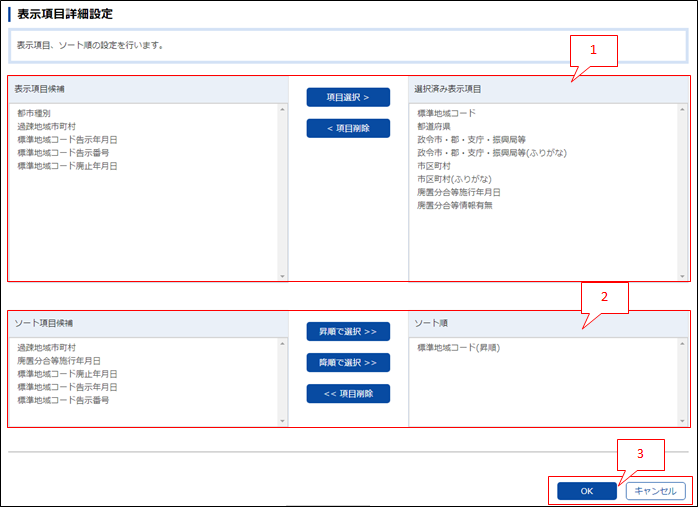Image resolution: width=698 pixels, height=507 pixels.
Task: Click up arrow of 表示項目候補 scrollbar
Action: pos(282,110)
